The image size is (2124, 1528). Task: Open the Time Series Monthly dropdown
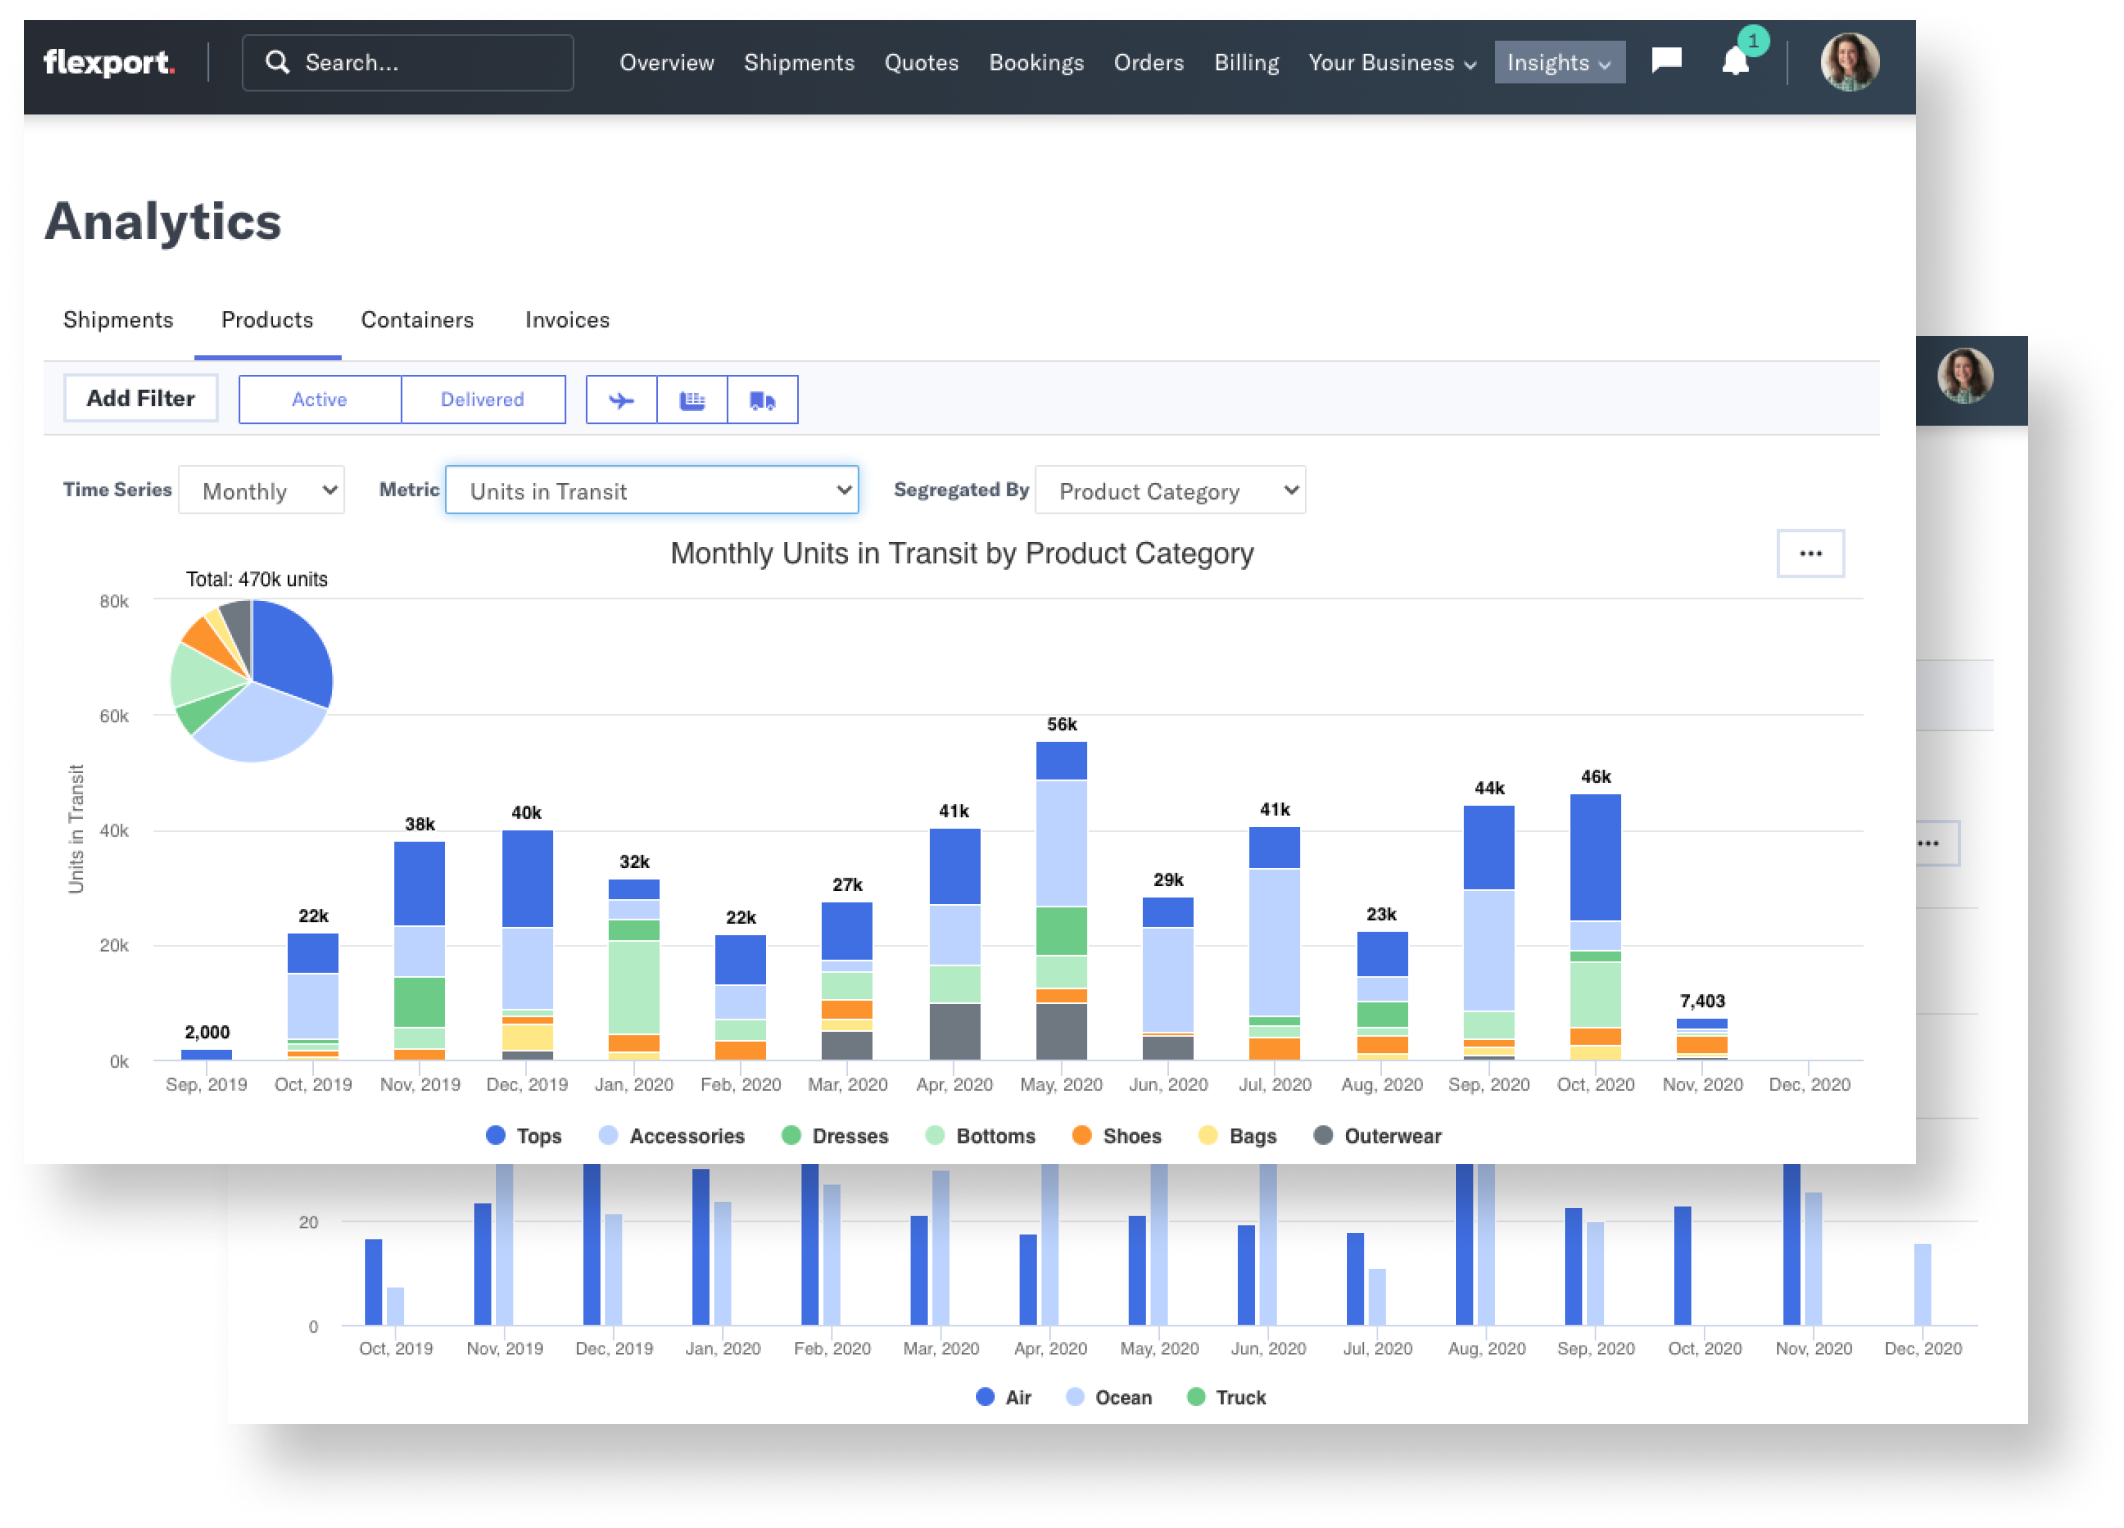(261, 490)
